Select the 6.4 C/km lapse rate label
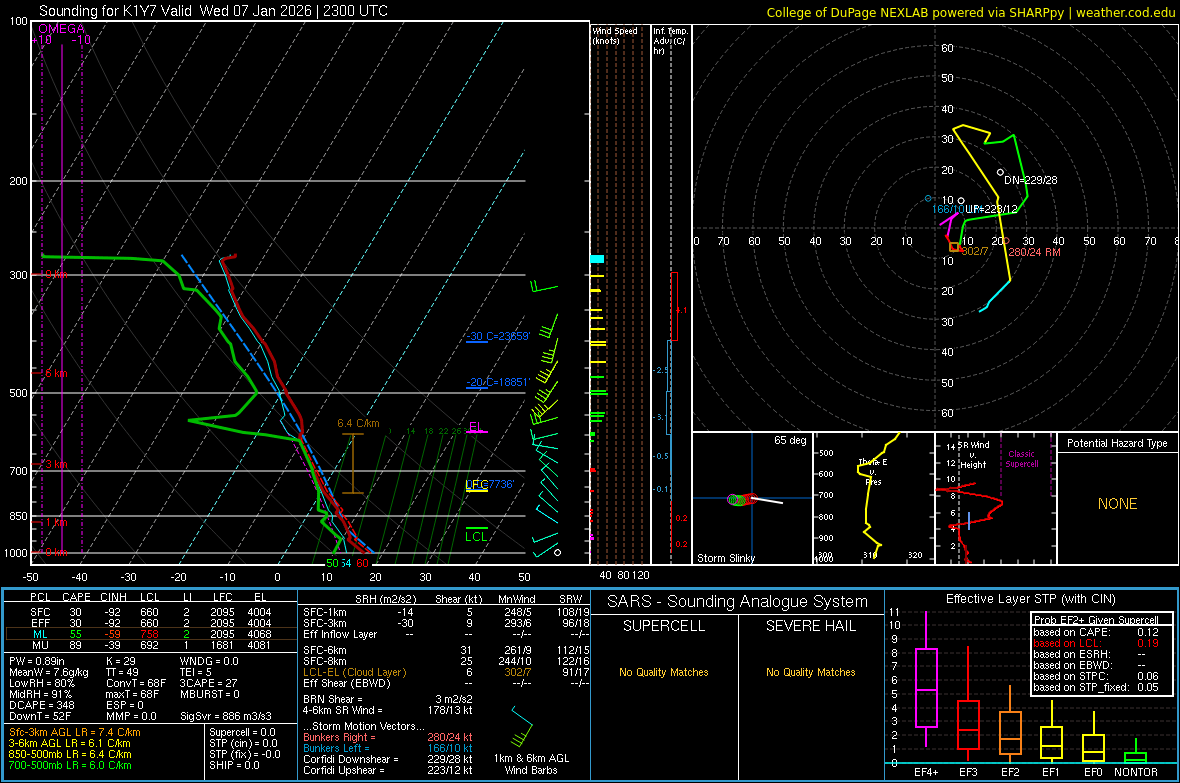The image size is (1180, 783). click(x=358, y=423)
